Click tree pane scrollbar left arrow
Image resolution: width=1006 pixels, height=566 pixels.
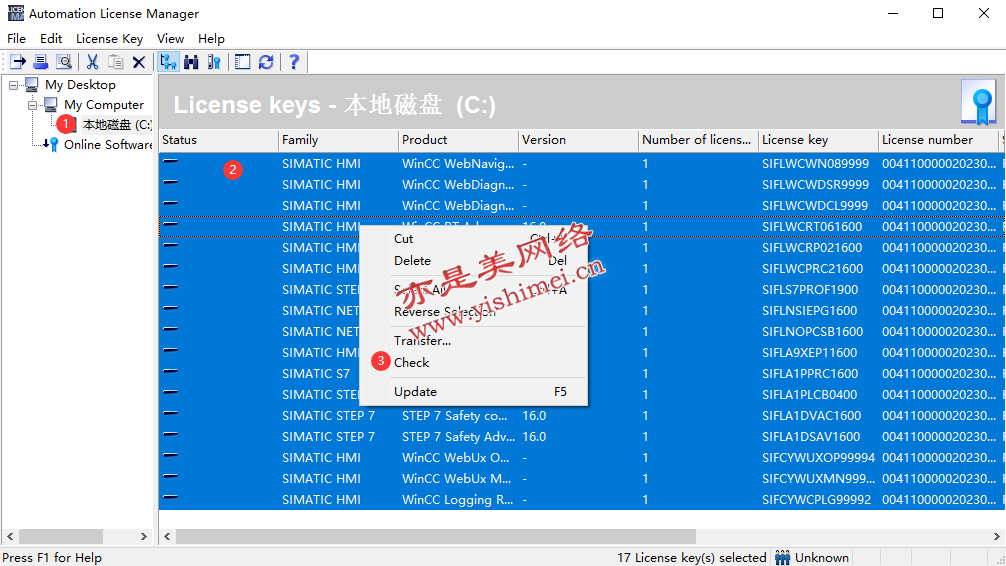point(10,536)
